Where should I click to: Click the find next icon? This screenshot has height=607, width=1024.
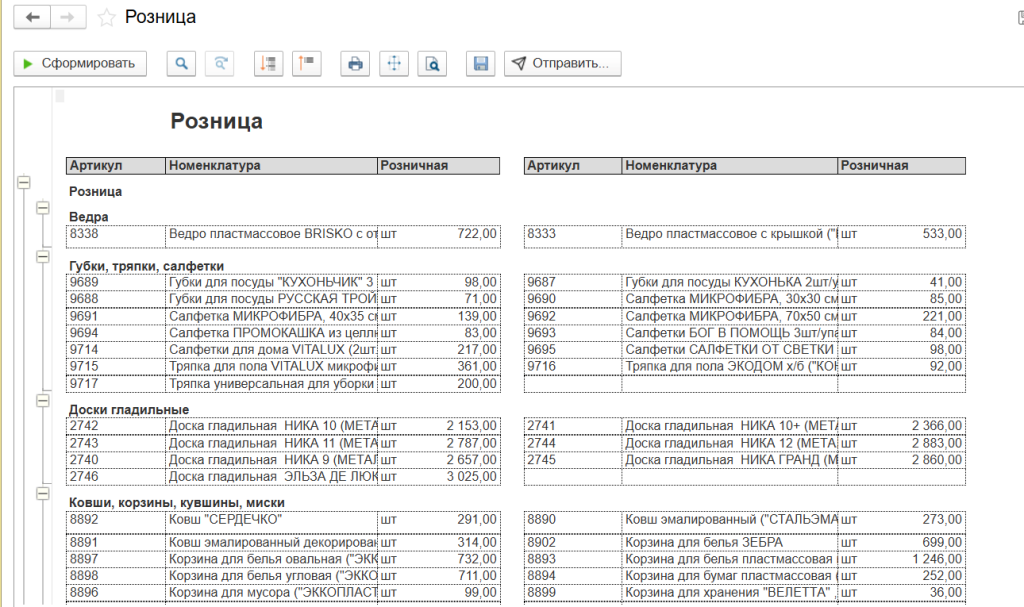click(x=219, y=64)
